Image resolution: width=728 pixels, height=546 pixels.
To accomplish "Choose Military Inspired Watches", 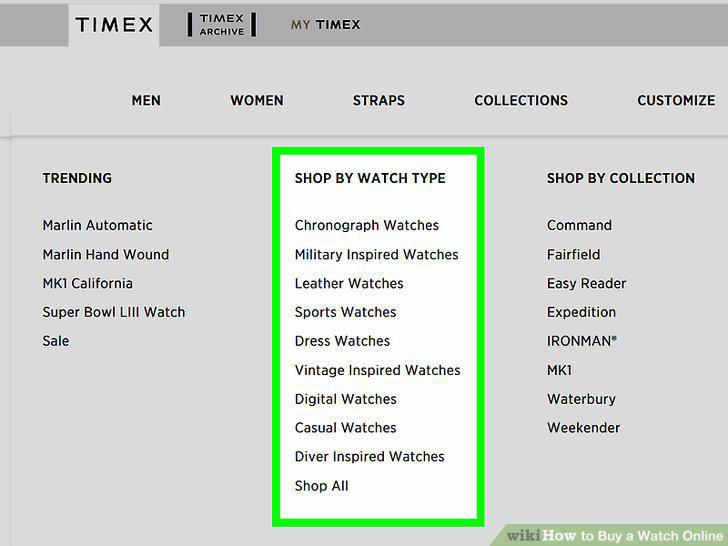I will click(377, 254).
